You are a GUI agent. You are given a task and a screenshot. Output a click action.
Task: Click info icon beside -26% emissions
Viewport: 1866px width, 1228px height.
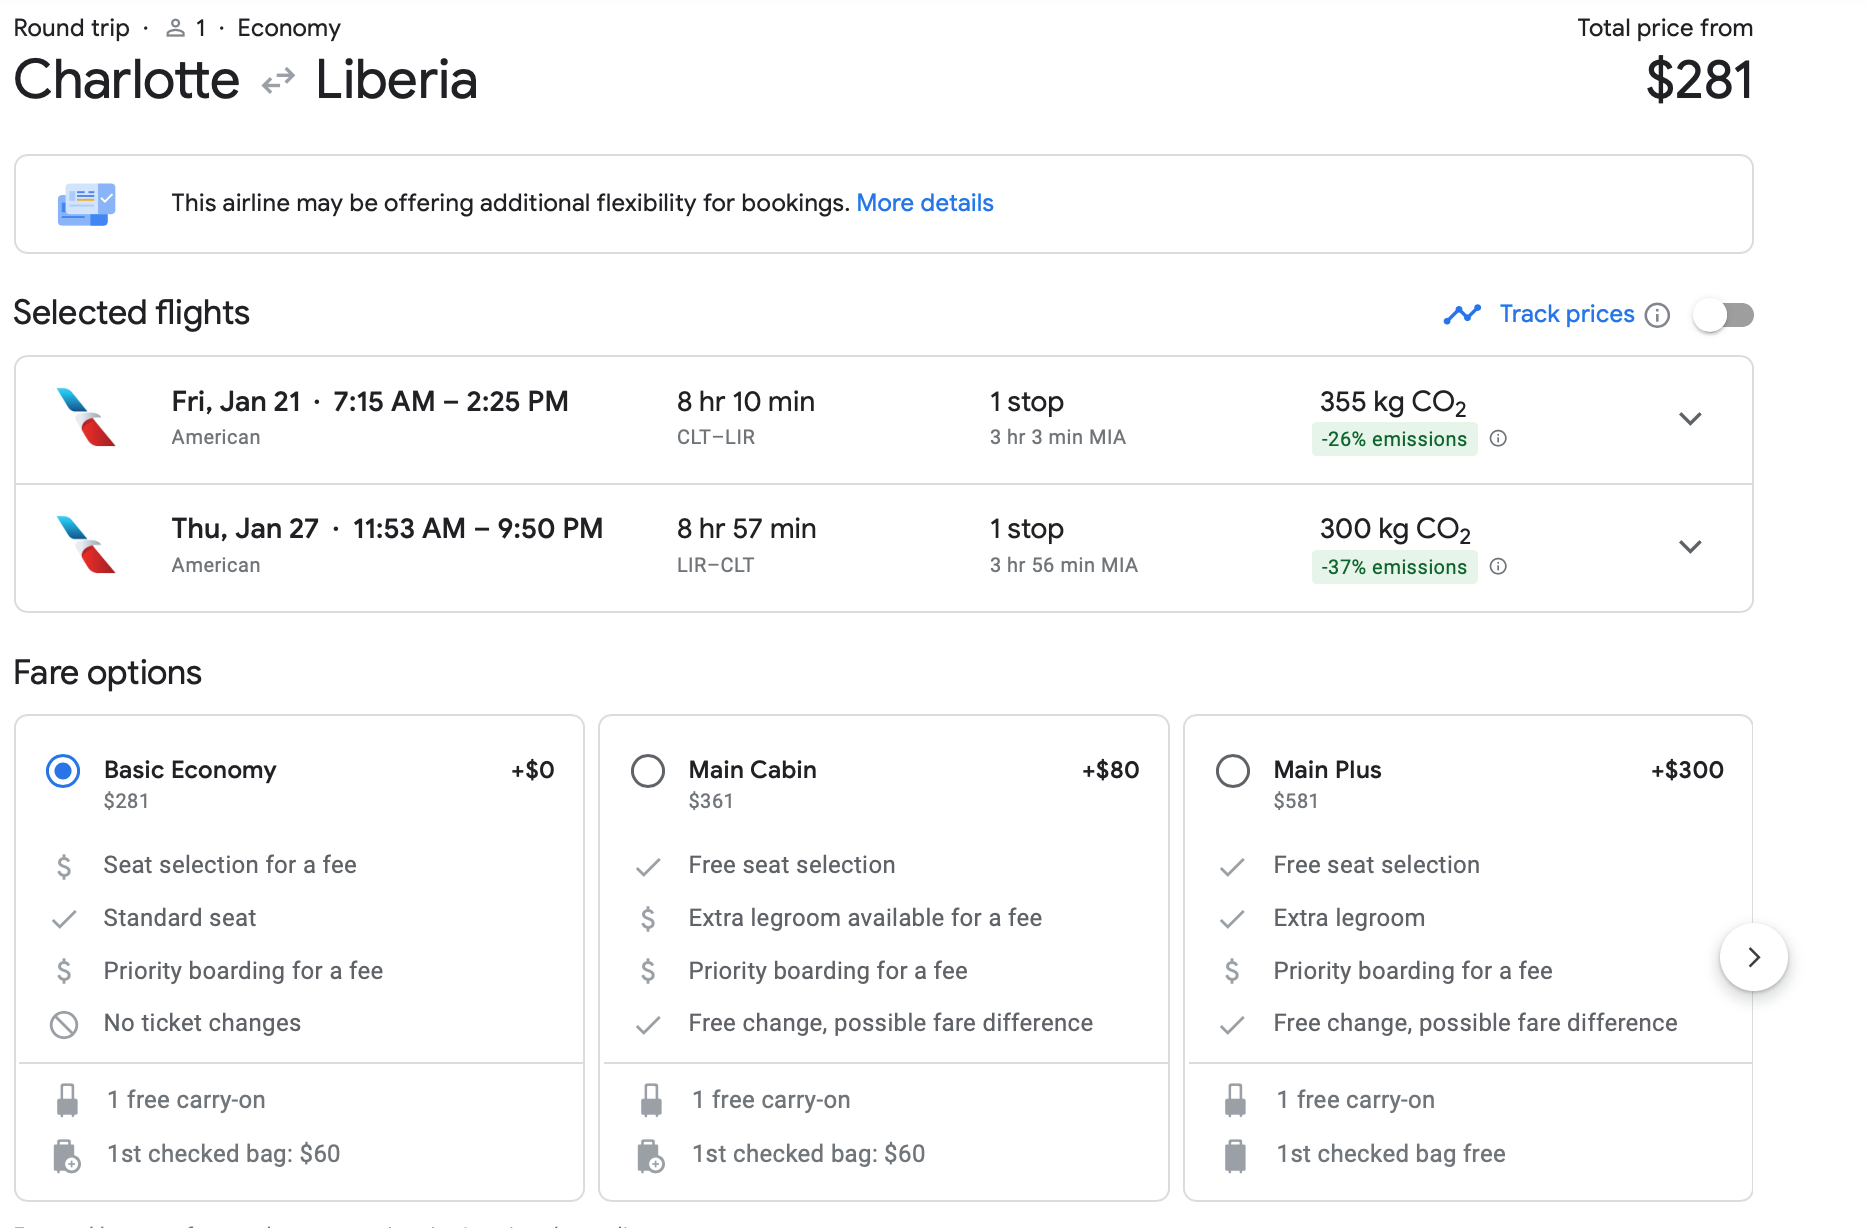pyautogui.click(x=1498, y=438)
